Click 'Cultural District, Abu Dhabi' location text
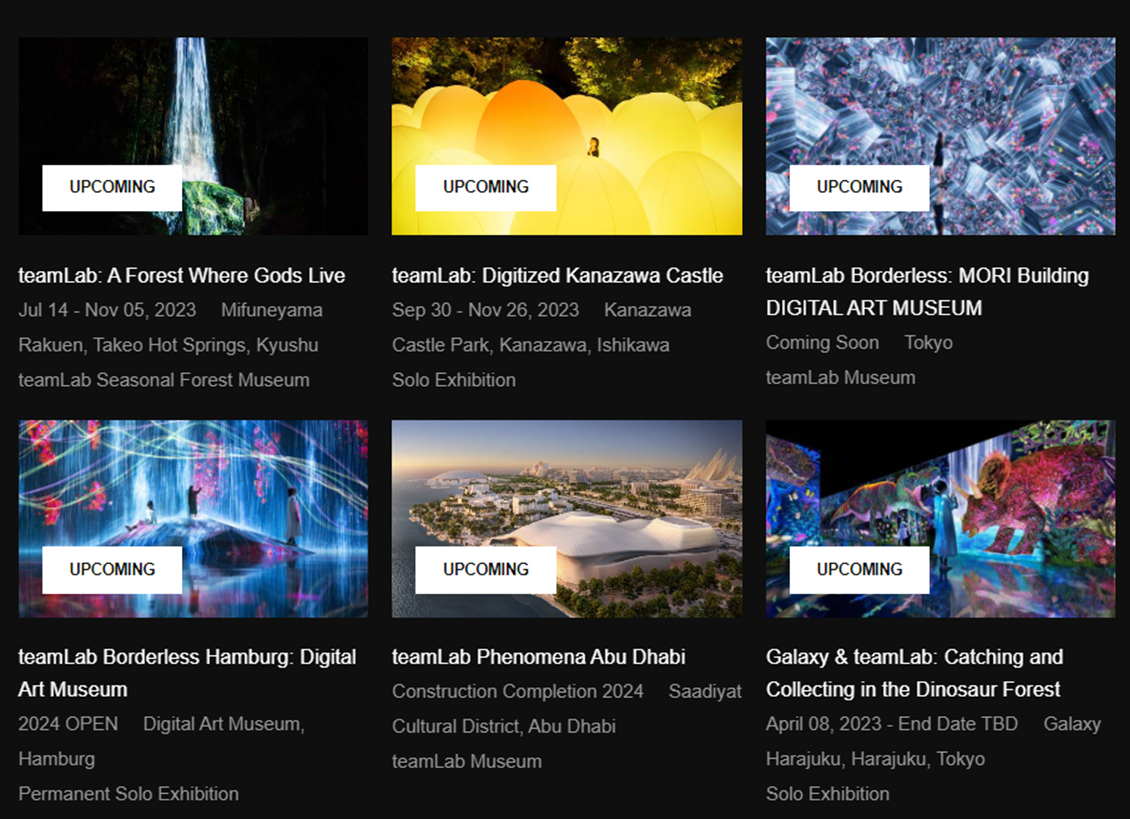 pyautogui.click(x=504, y=726)
